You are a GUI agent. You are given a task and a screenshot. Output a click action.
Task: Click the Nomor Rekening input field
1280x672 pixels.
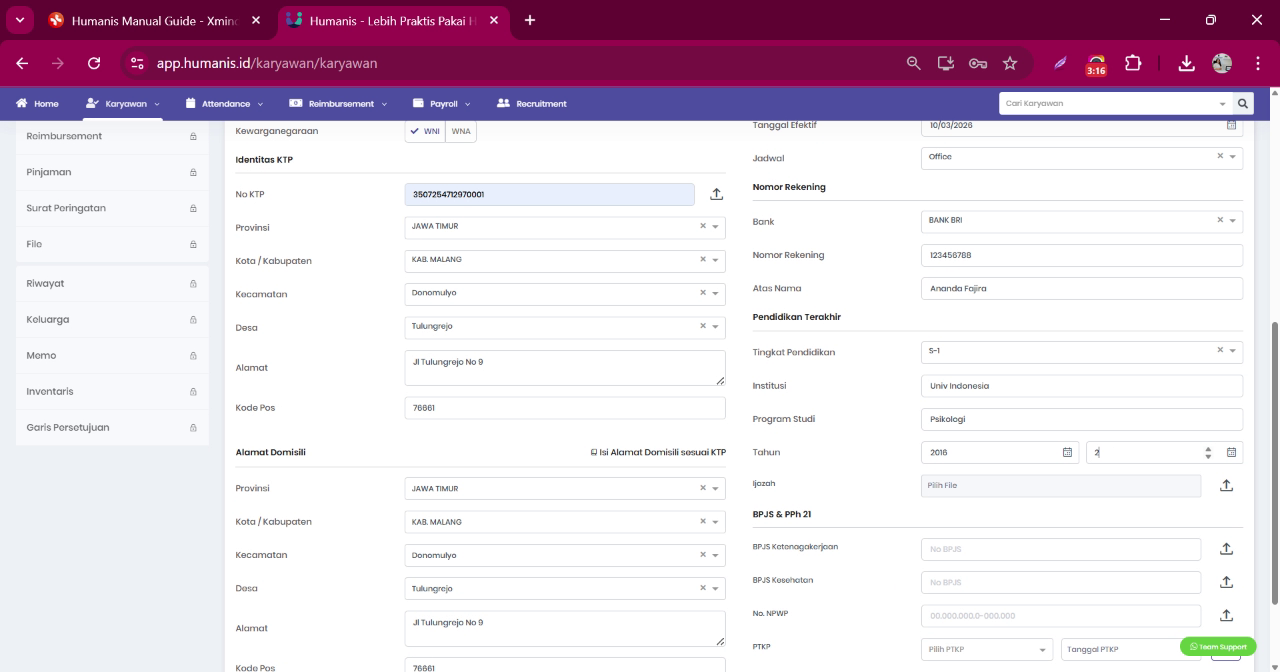tap(1081, 255)
